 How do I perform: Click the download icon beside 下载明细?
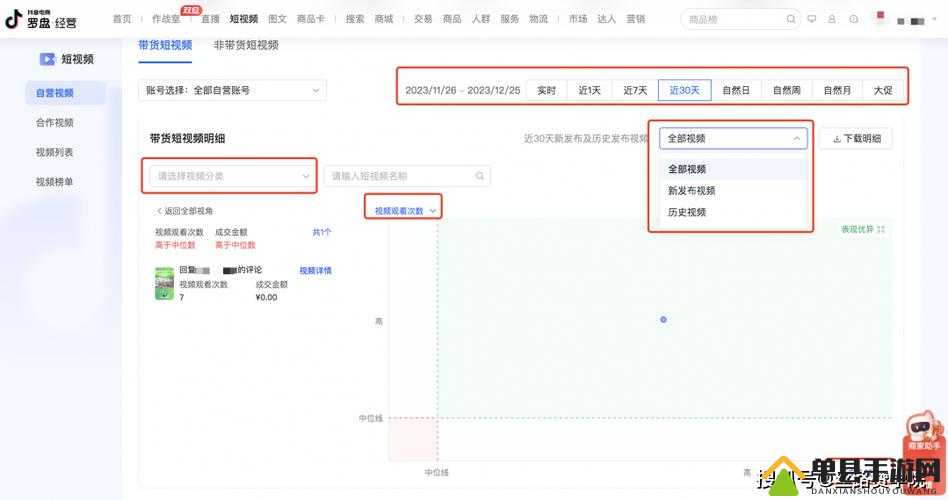coord(837,139)
